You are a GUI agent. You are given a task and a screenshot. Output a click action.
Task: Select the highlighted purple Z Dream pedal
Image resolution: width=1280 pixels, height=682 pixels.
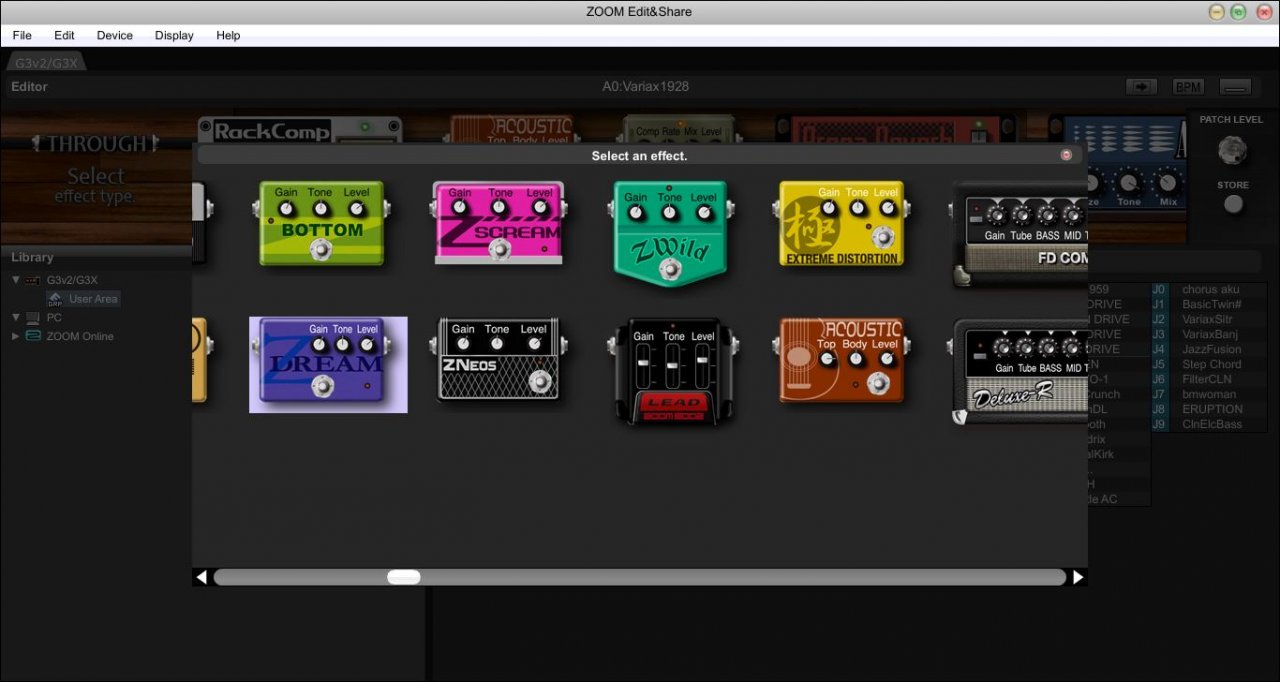coord(328,364)
